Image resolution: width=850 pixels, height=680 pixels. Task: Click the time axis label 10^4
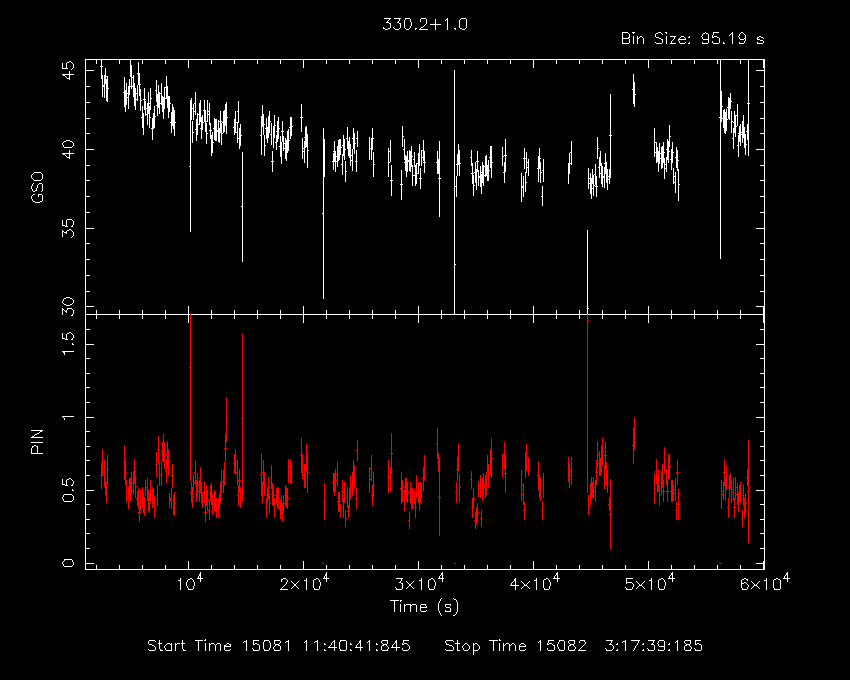(189, 583)
